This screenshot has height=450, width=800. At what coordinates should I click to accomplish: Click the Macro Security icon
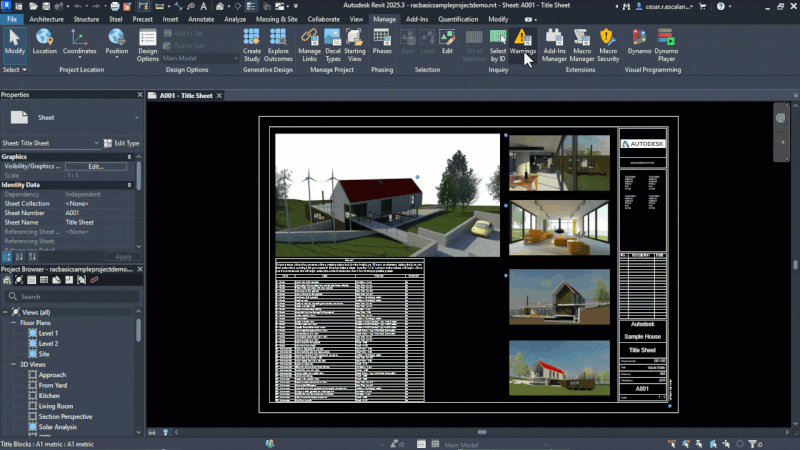point(608,45)
